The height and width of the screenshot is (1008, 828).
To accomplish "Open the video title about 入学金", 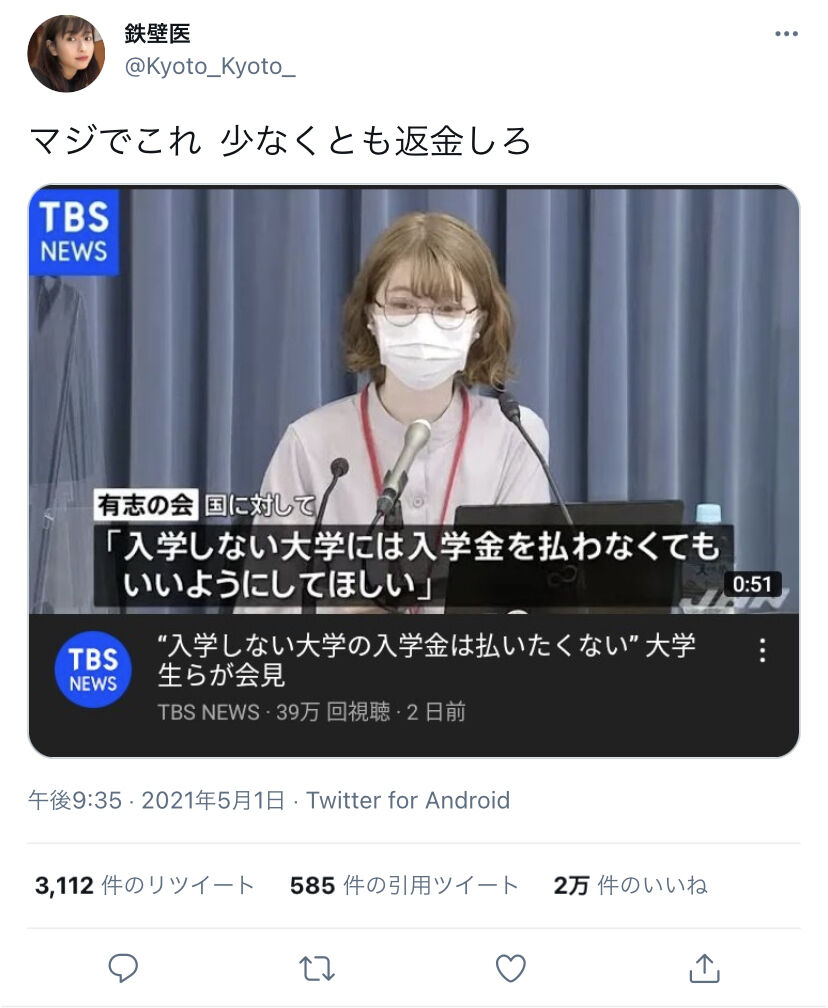I will (426, 660).
